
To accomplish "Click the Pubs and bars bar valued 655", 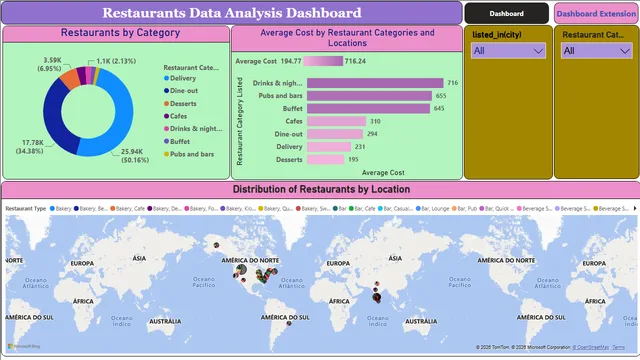I will point(369,96).
